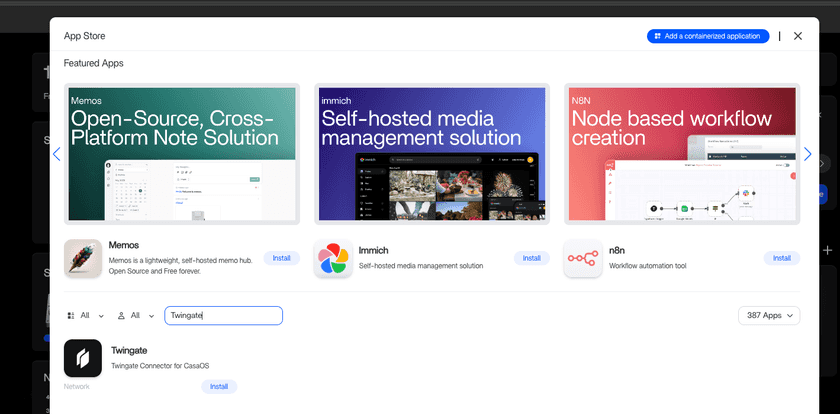Click the Twingate app title
This screenshot has width=840, height=414.
click(x=129, y=350)
